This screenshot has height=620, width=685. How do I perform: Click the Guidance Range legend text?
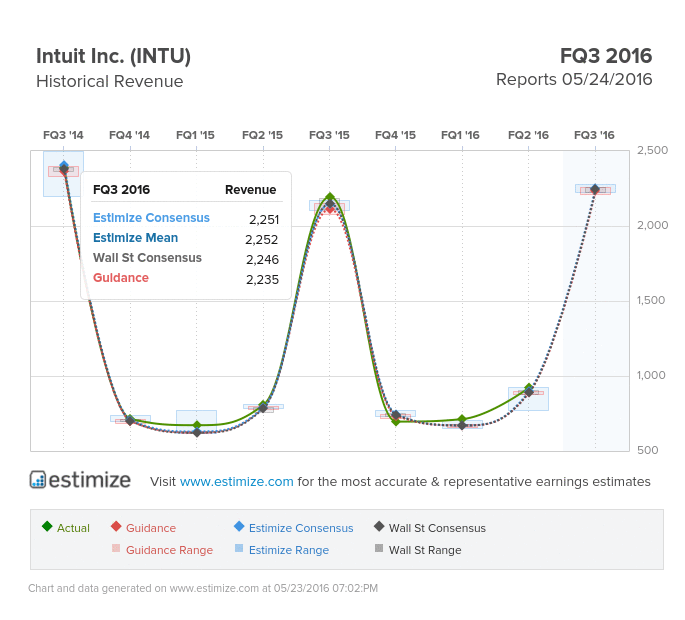170,550
